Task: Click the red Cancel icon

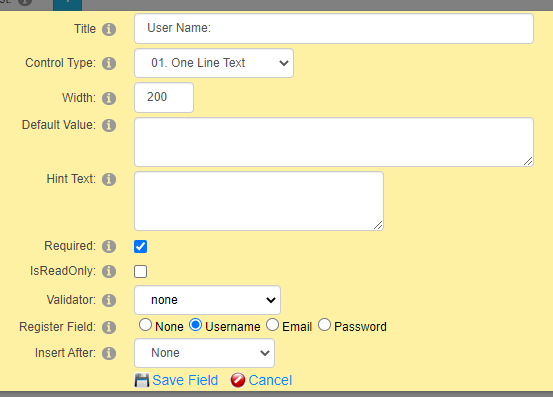Action: [x=238, y=380]
